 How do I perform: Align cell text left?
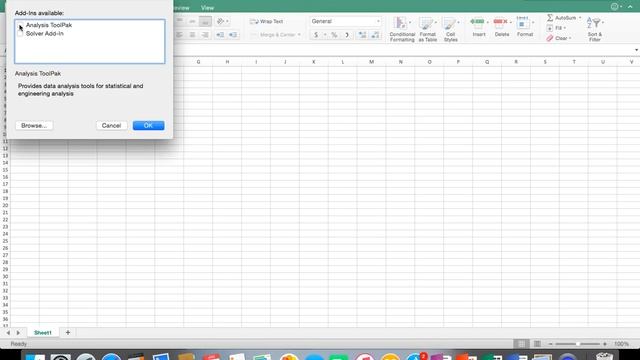[179, 35]
